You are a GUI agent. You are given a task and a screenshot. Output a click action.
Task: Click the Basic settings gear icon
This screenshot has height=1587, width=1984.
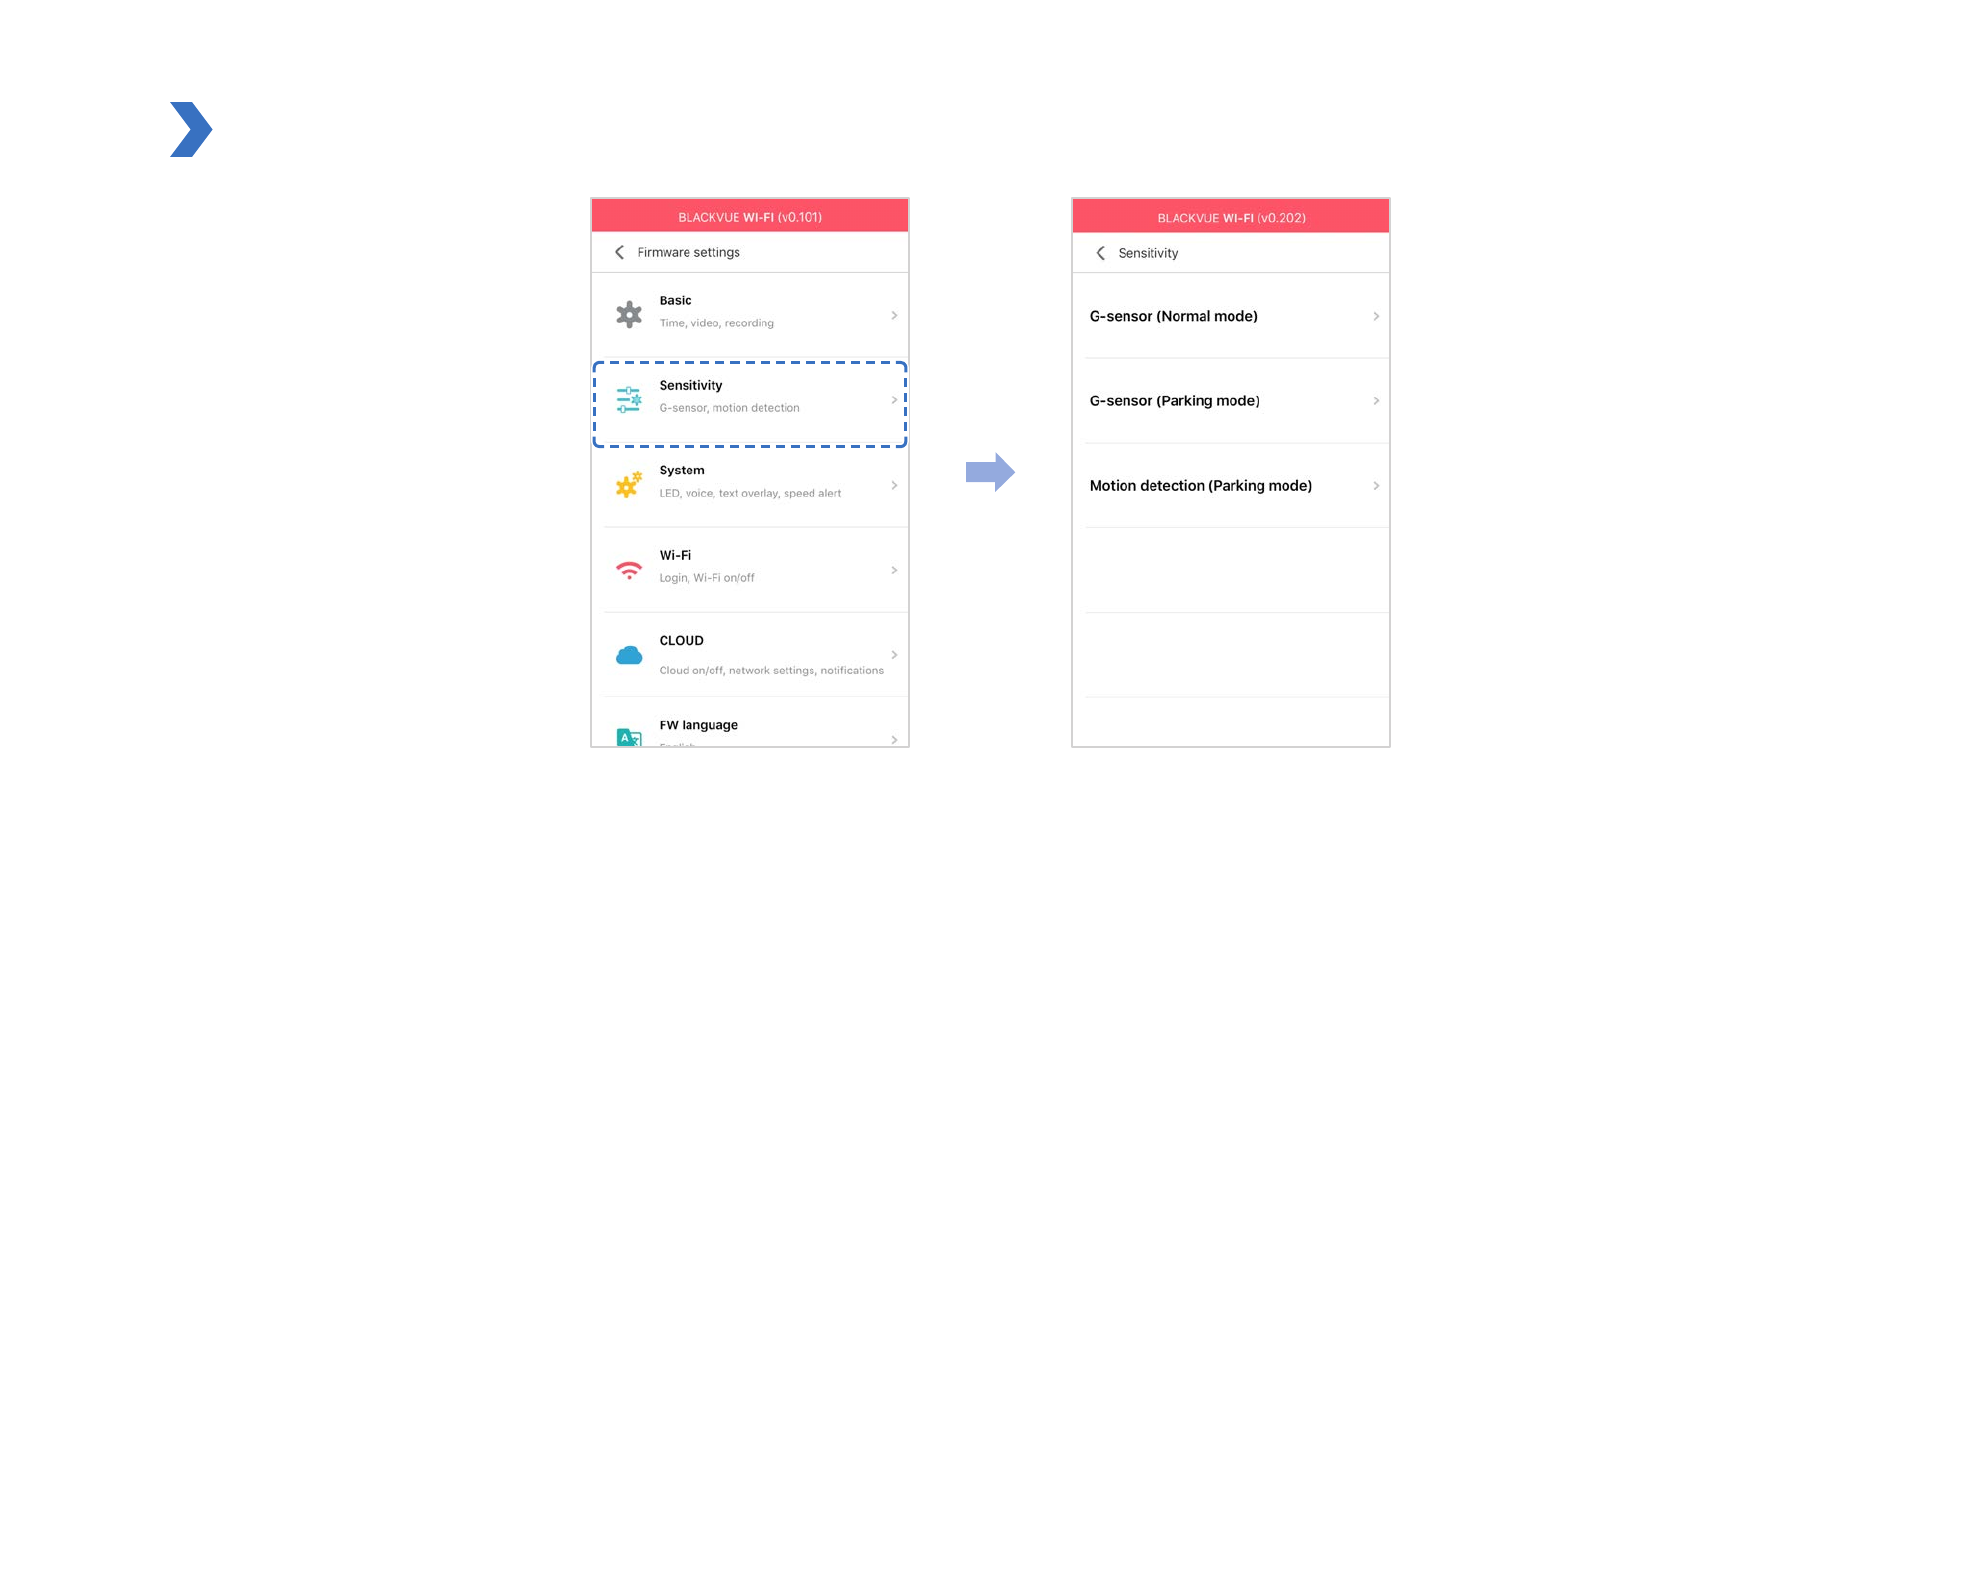click(628, 315)
